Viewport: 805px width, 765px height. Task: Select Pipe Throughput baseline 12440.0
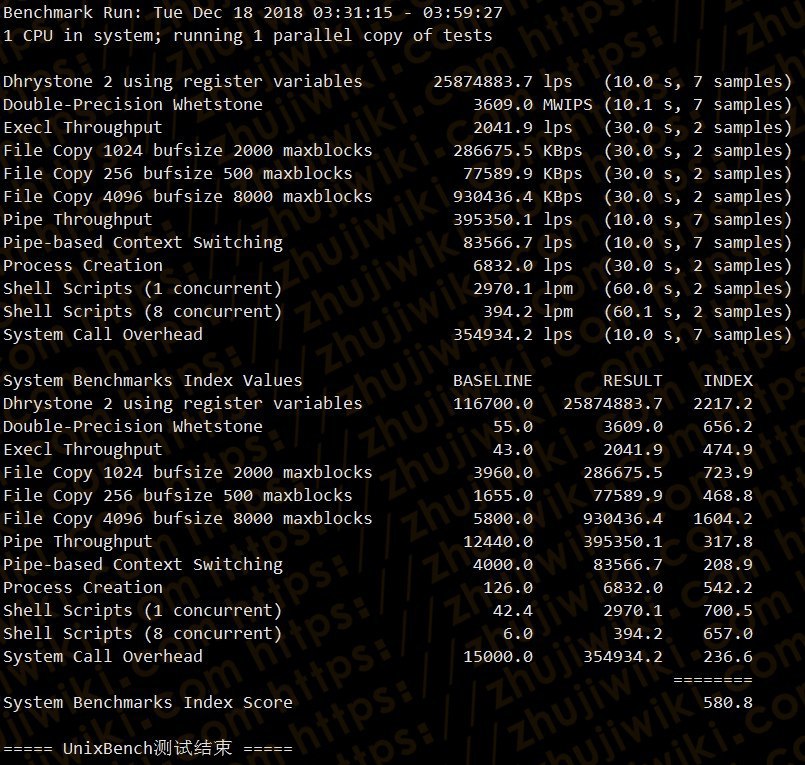(497, 542)
